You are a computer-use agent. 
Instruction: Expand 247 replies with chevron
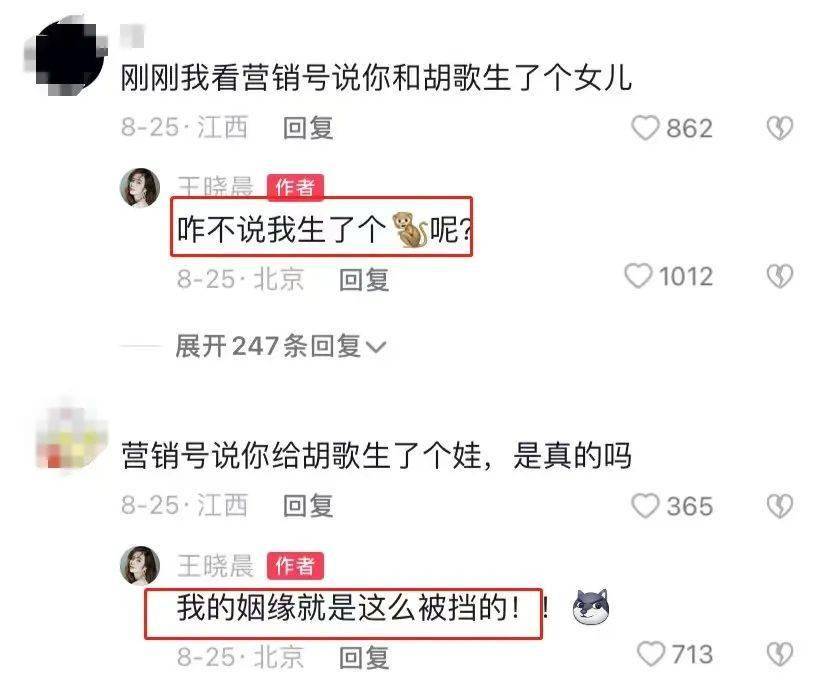coord(281,347)
